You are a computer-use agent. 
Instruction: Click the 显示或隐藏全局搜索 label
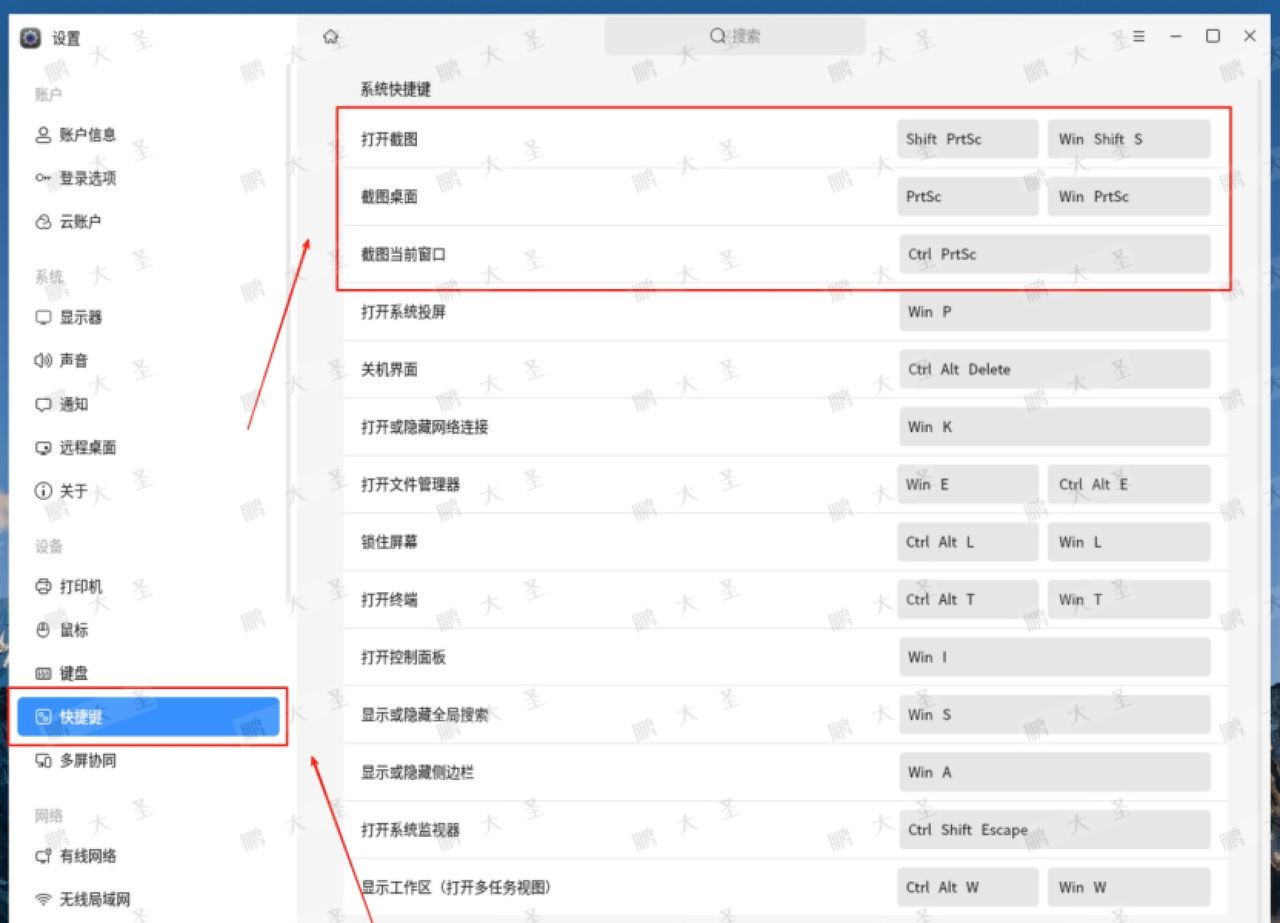coord(424,715)
